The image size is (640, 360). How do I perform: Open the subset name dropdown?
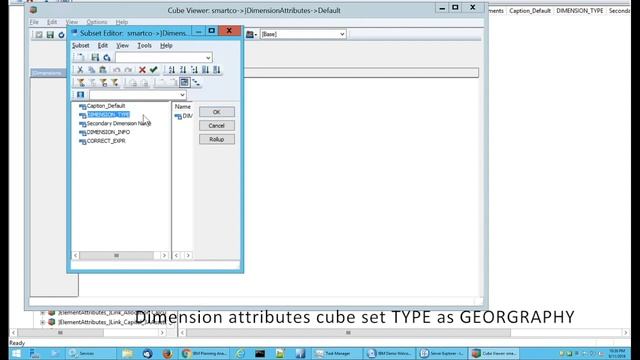tap(208, 58)
